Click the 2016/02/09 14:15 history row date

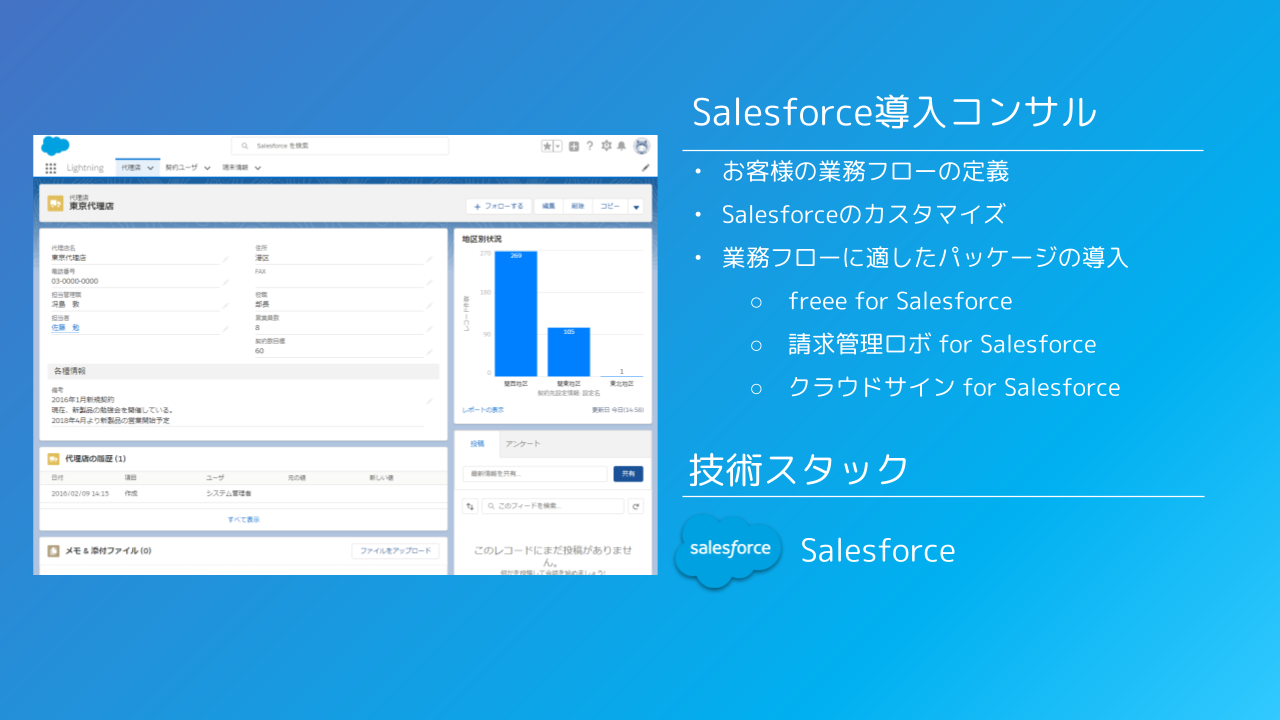[x=80, y=494]
